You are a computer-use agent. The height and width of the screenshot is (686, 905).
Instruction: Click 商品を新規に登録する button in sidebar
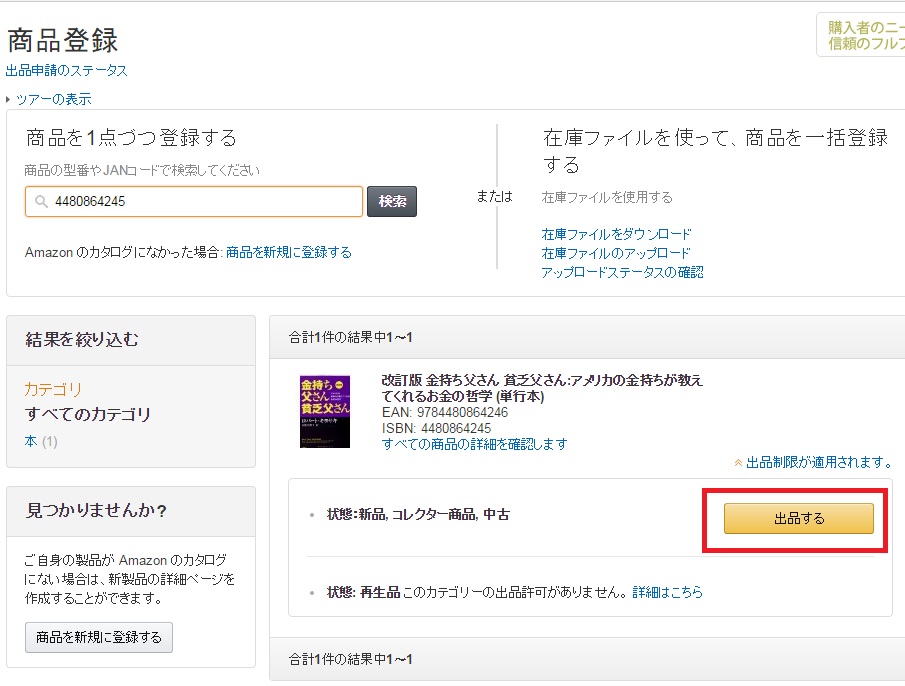pos(99,638)
